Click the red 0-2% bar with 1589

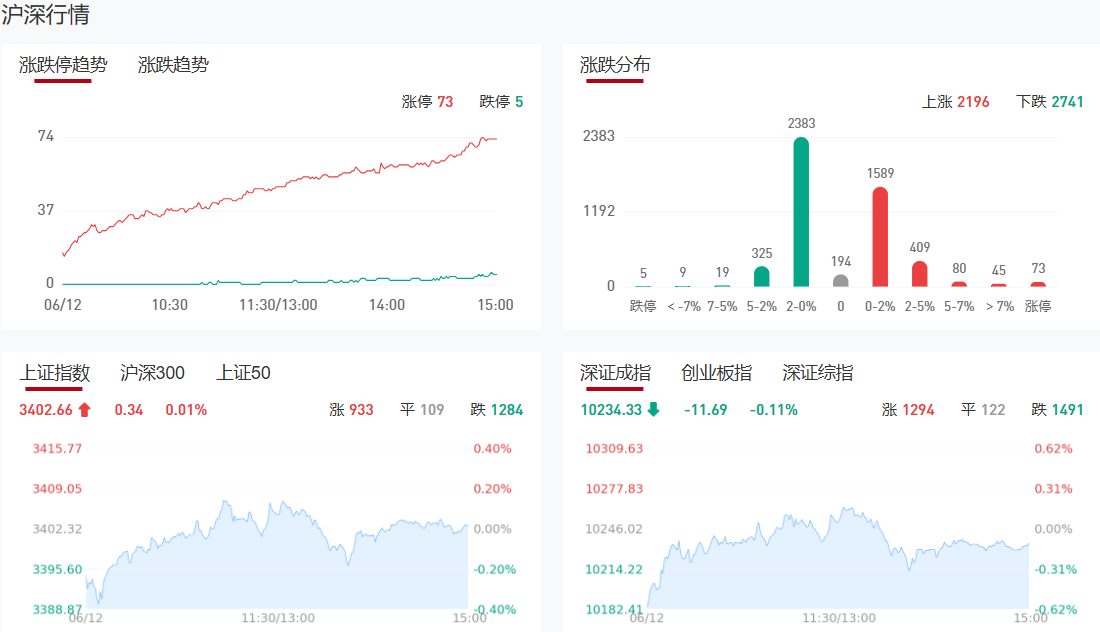pyautogui.click(x=880, y=237)
